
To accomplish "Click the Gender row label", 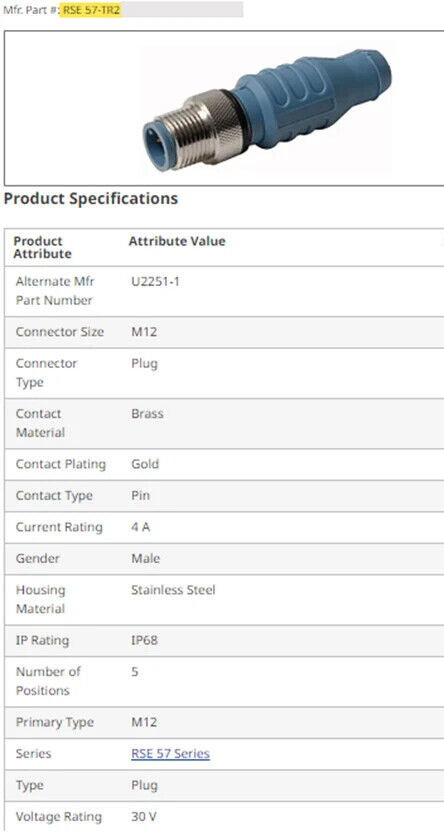I will pos(38,559).
